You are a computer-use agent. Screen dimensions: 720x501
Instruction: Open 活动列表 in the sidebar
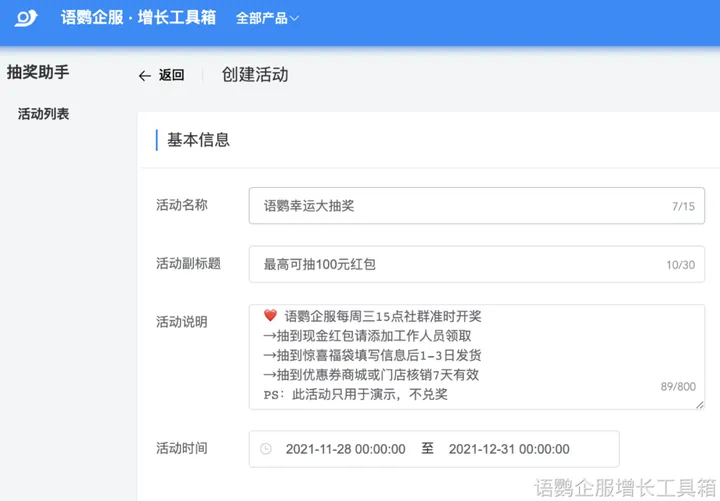tap(44, 114)
